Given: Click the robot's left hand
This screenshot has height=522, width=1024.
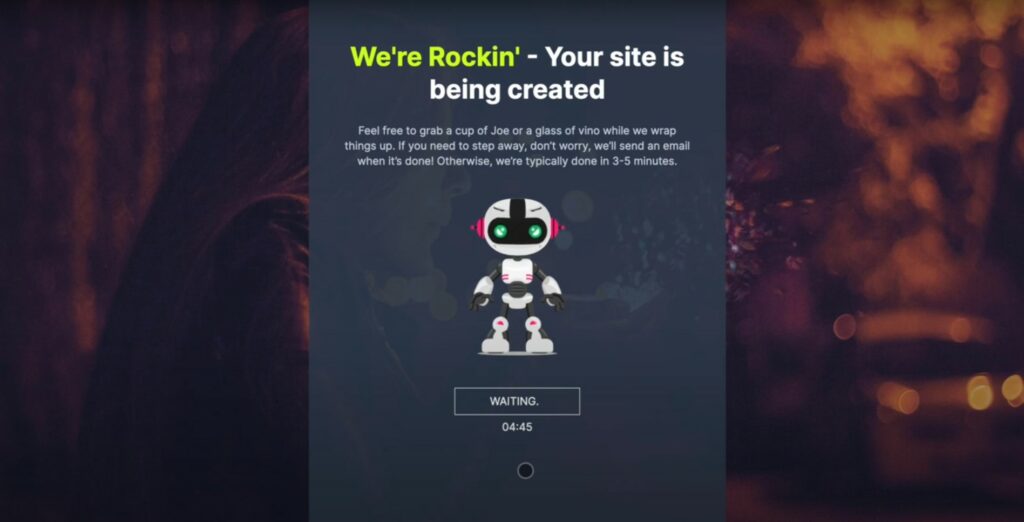Looking at the screenshot, I should (x=478, y=301).
